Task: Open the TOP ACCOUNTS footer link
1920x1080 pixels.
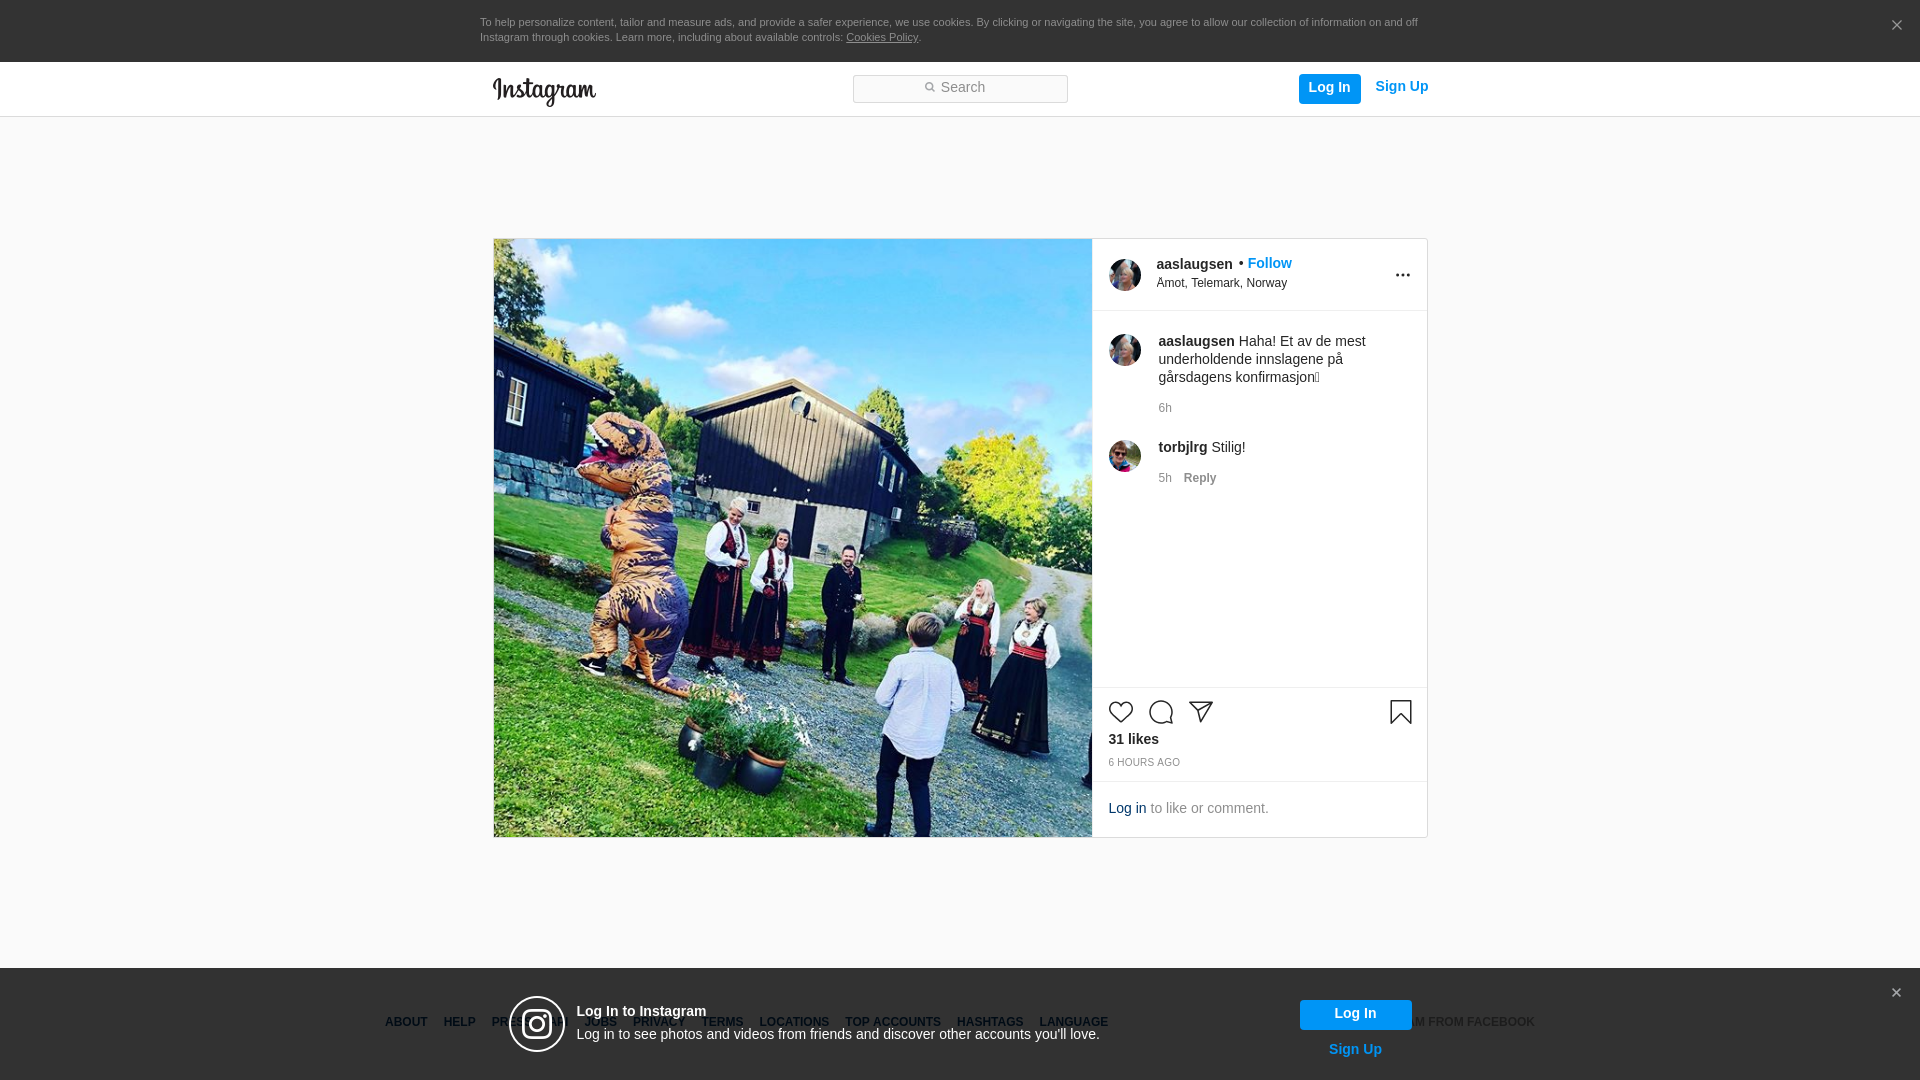Action: 893,1022
